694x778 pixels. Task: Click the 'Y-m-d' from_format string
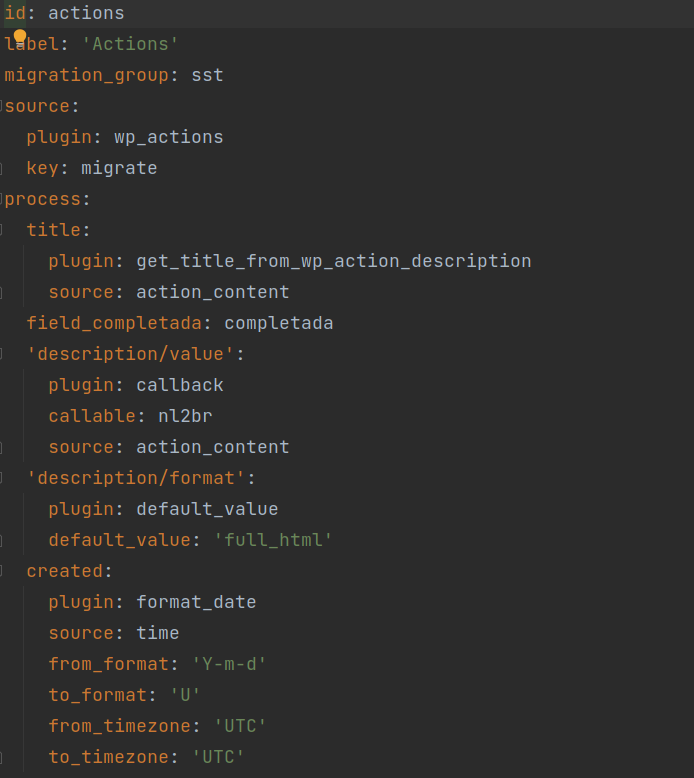[x=229, y=664]
